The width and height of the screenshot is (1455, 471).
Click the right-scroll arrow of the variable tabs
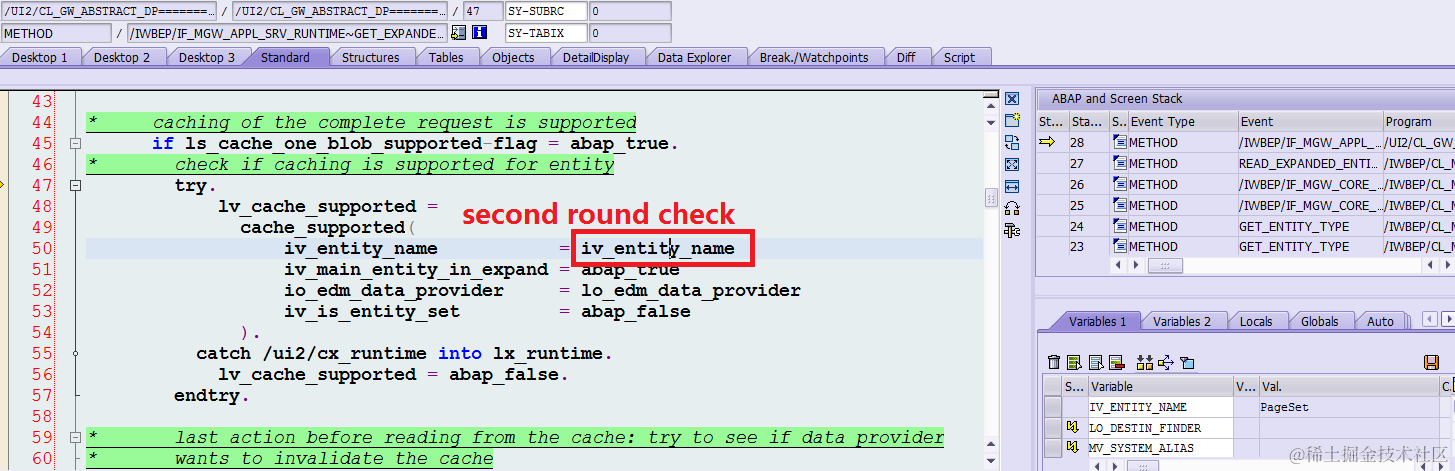pos(1447,318)
